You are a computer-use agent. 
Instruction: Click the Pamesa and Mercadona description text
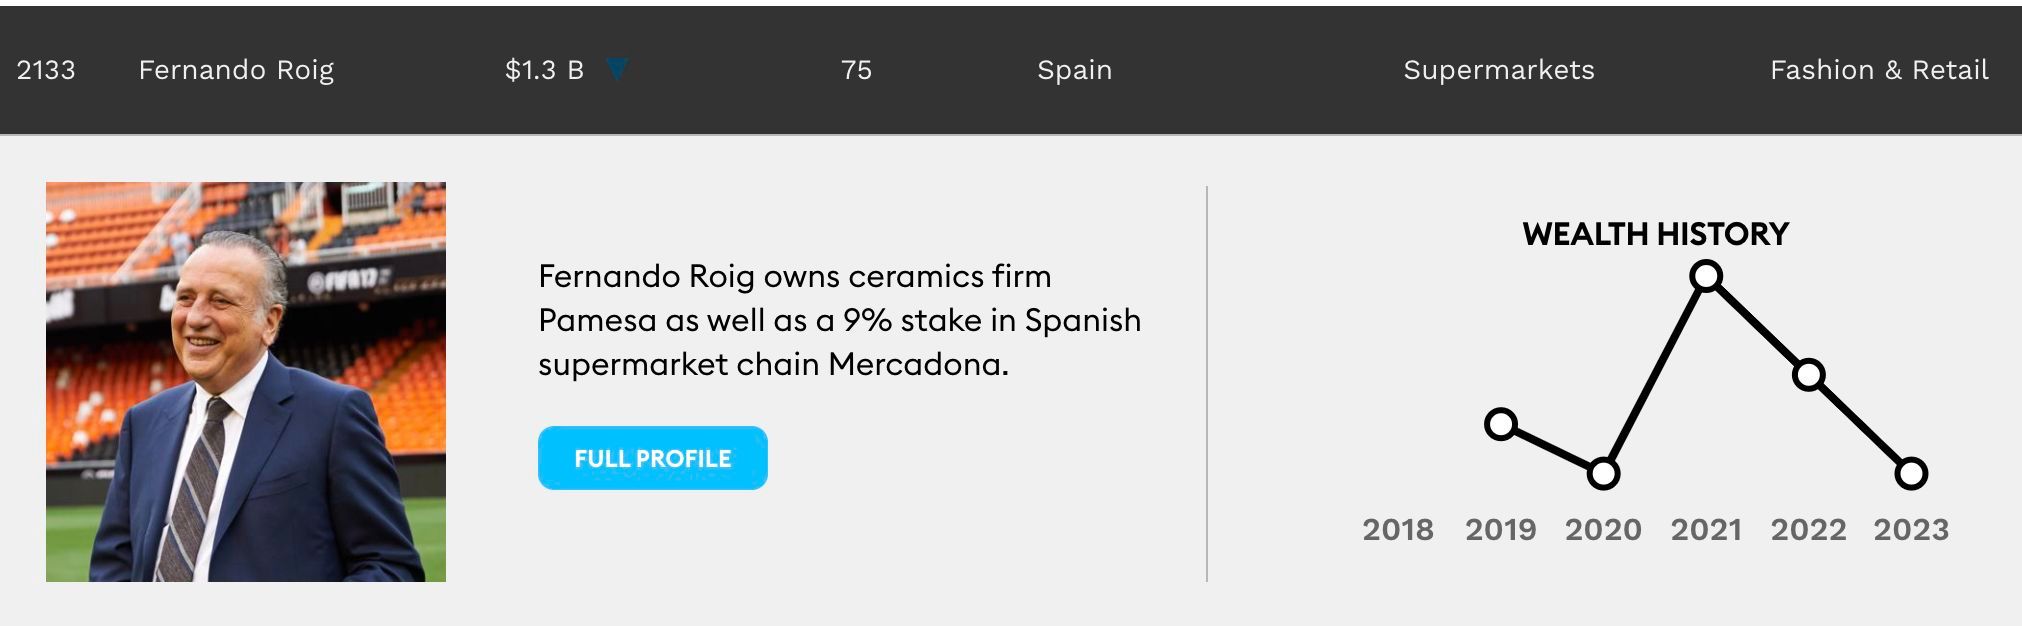point(838,320)
